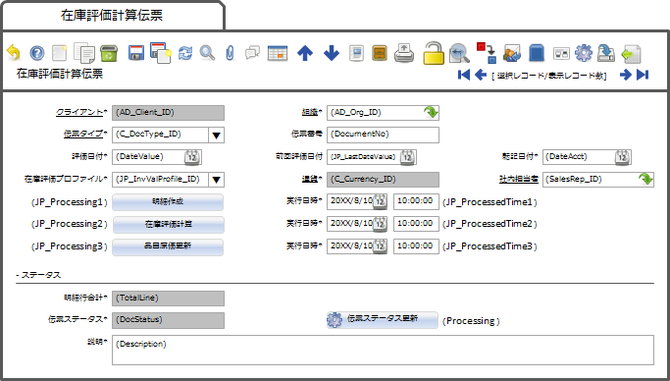Click the grey C_Currency_ID field

tap(383, 179)
